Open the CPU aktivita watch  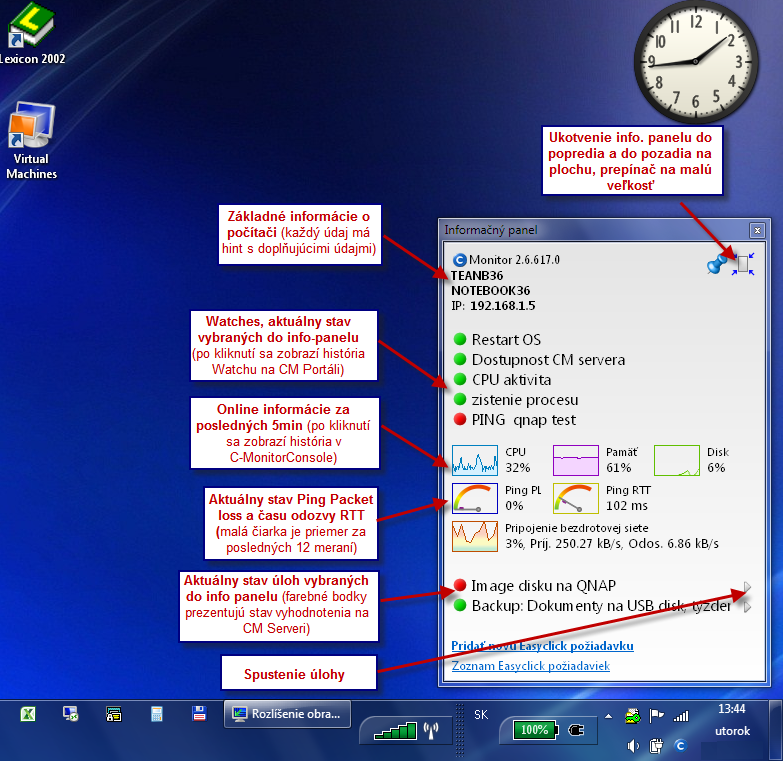pyautogui.click(x=511, y=380)
